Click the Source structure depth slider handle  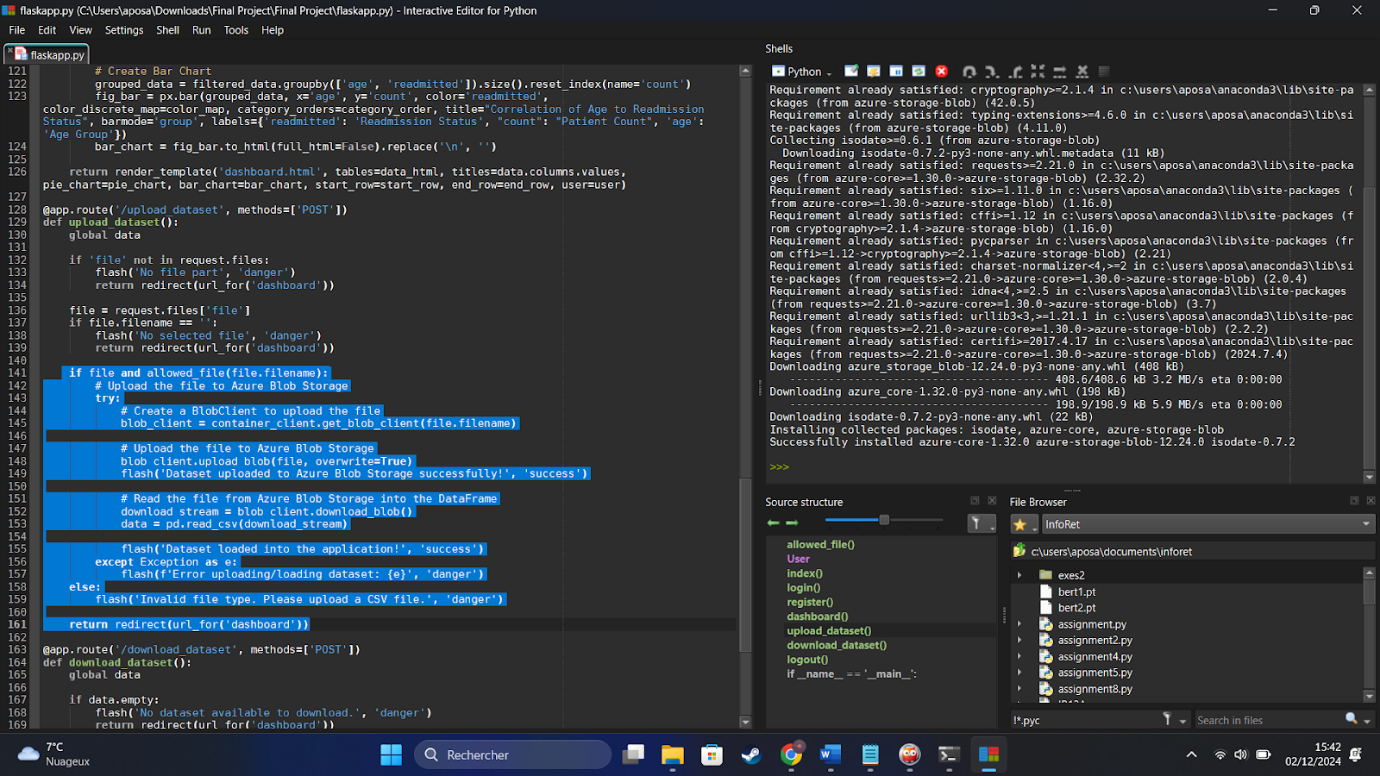click(884, 520)
